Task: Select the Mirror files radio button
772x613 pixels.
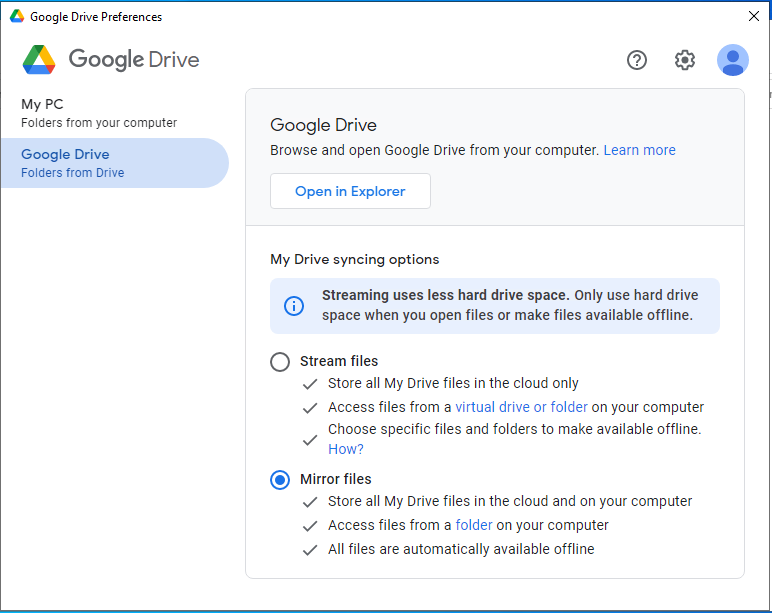Action: click(x=280, y=480)
